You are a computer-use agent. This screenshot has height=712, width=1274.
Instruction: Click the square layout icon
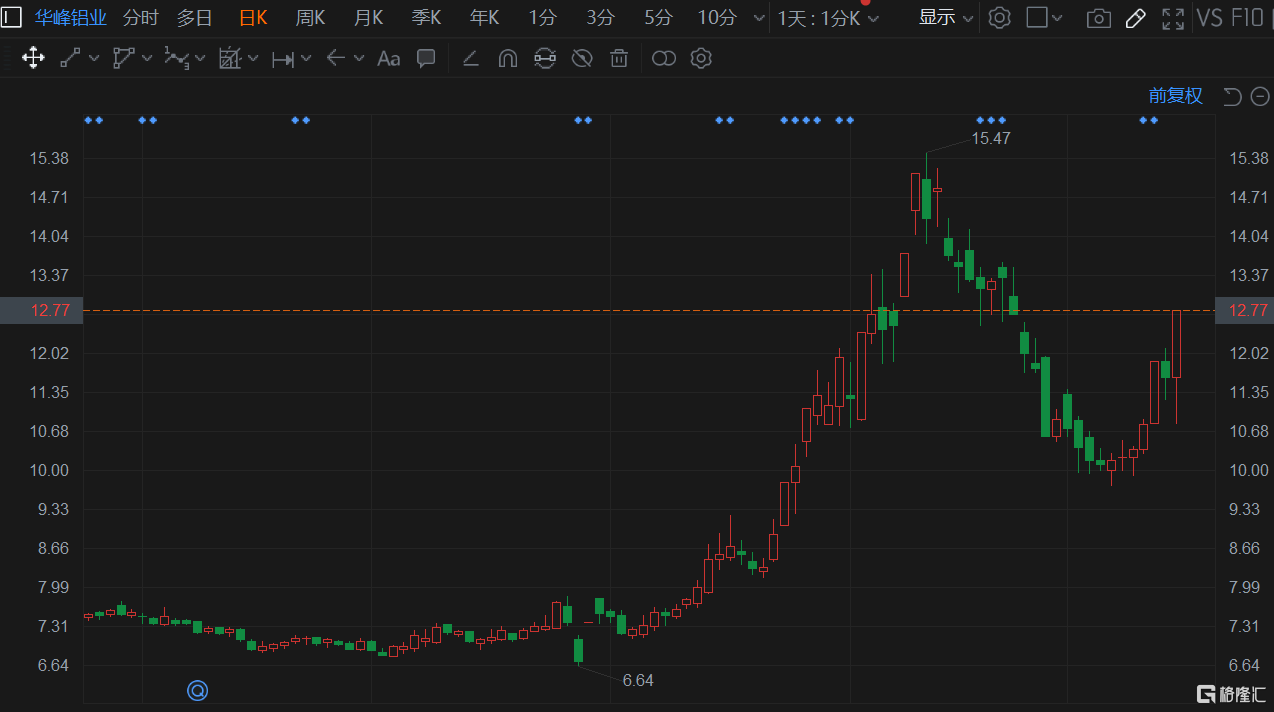click(1037, 17)
